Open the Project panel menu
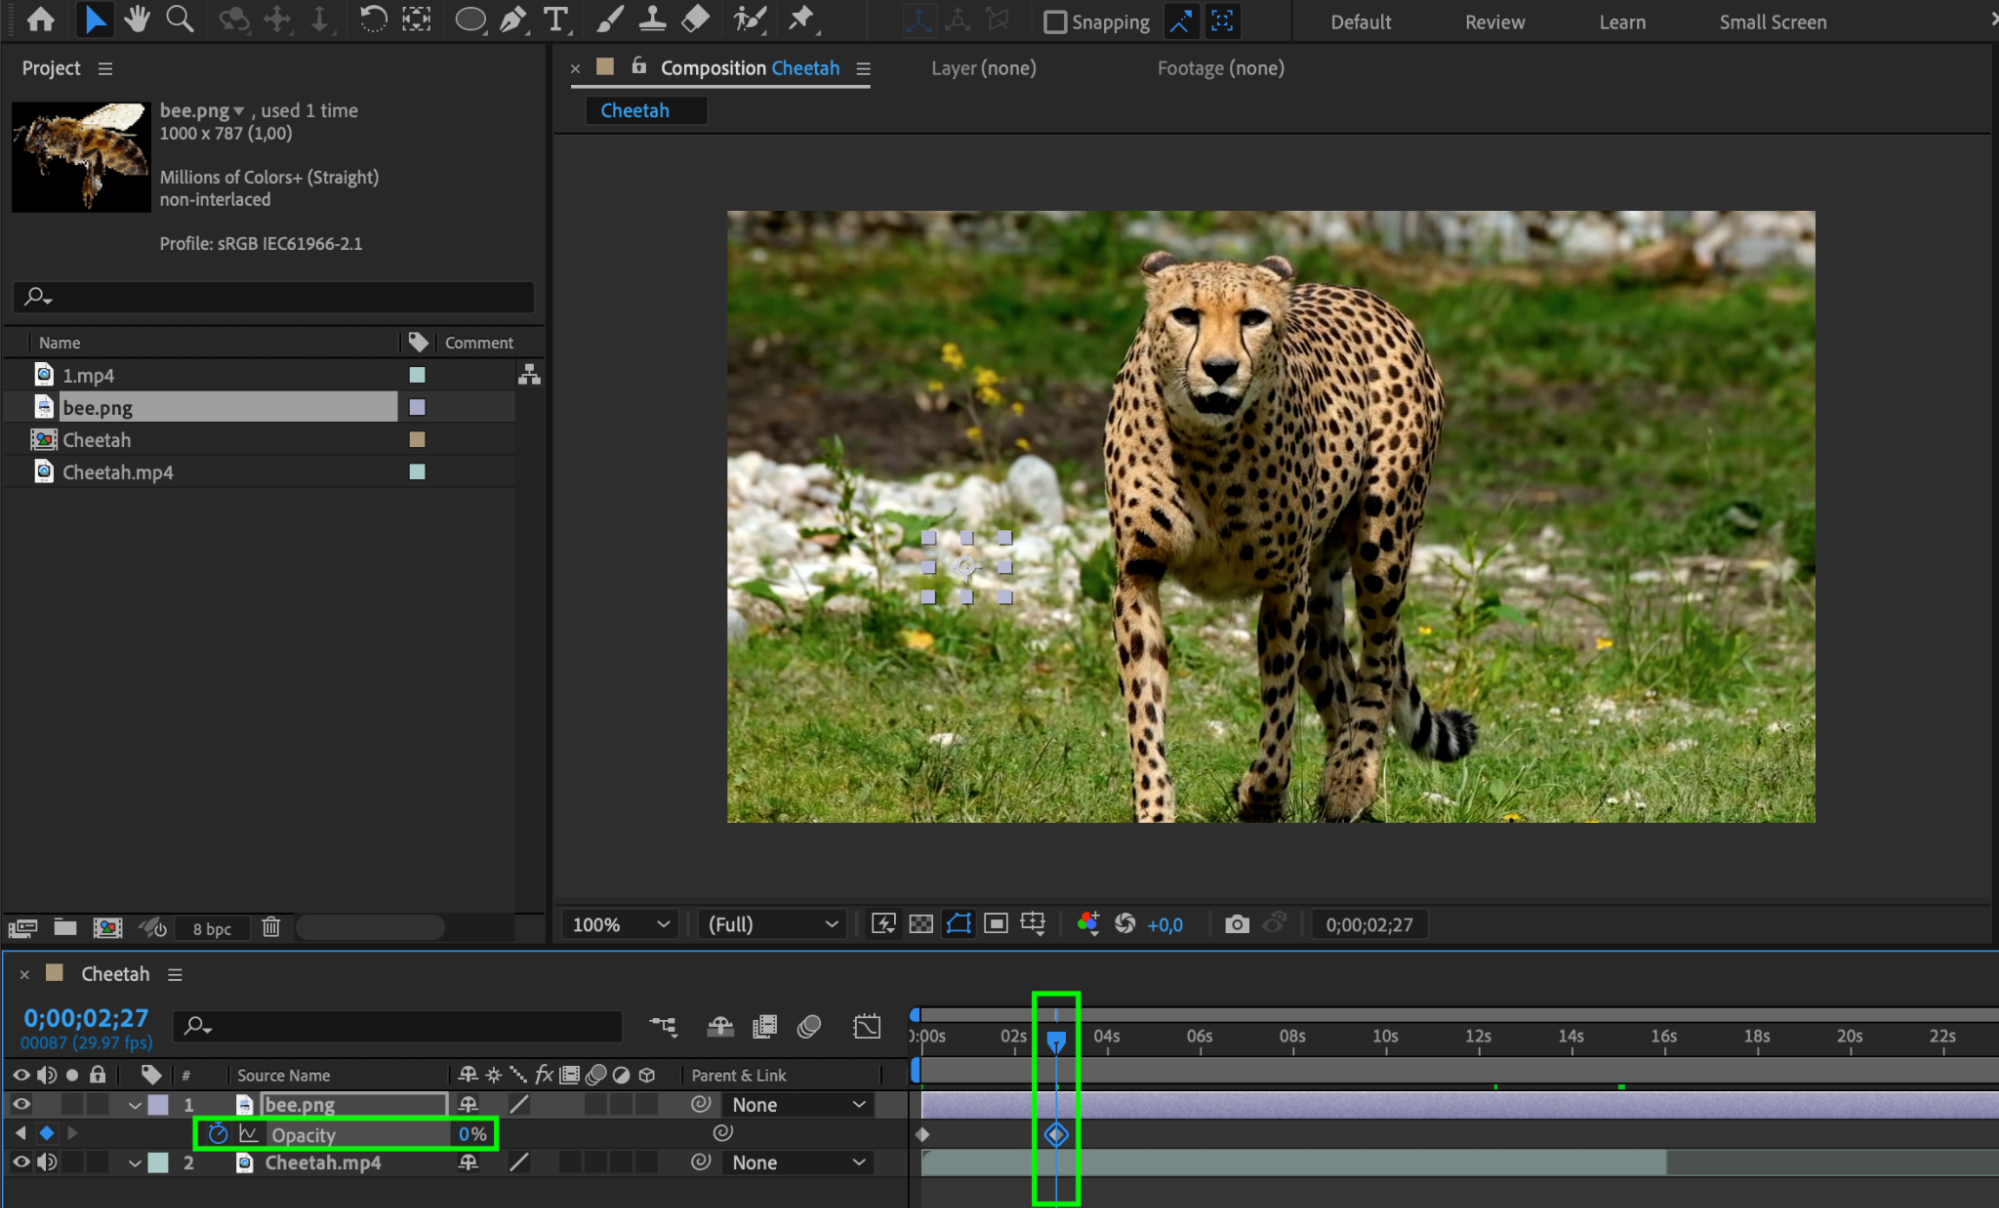 (105, 68)
